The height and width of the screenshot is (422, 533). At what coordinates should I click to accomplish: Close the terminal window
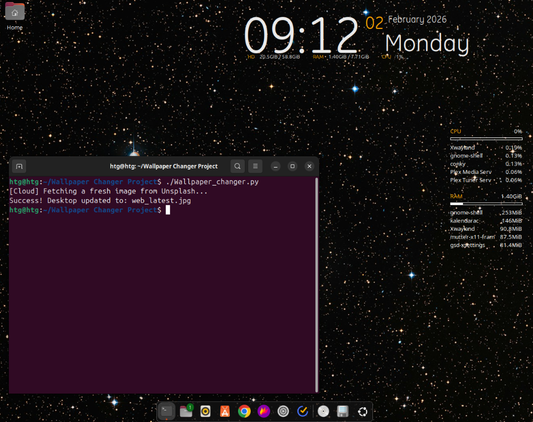point(309,166)
